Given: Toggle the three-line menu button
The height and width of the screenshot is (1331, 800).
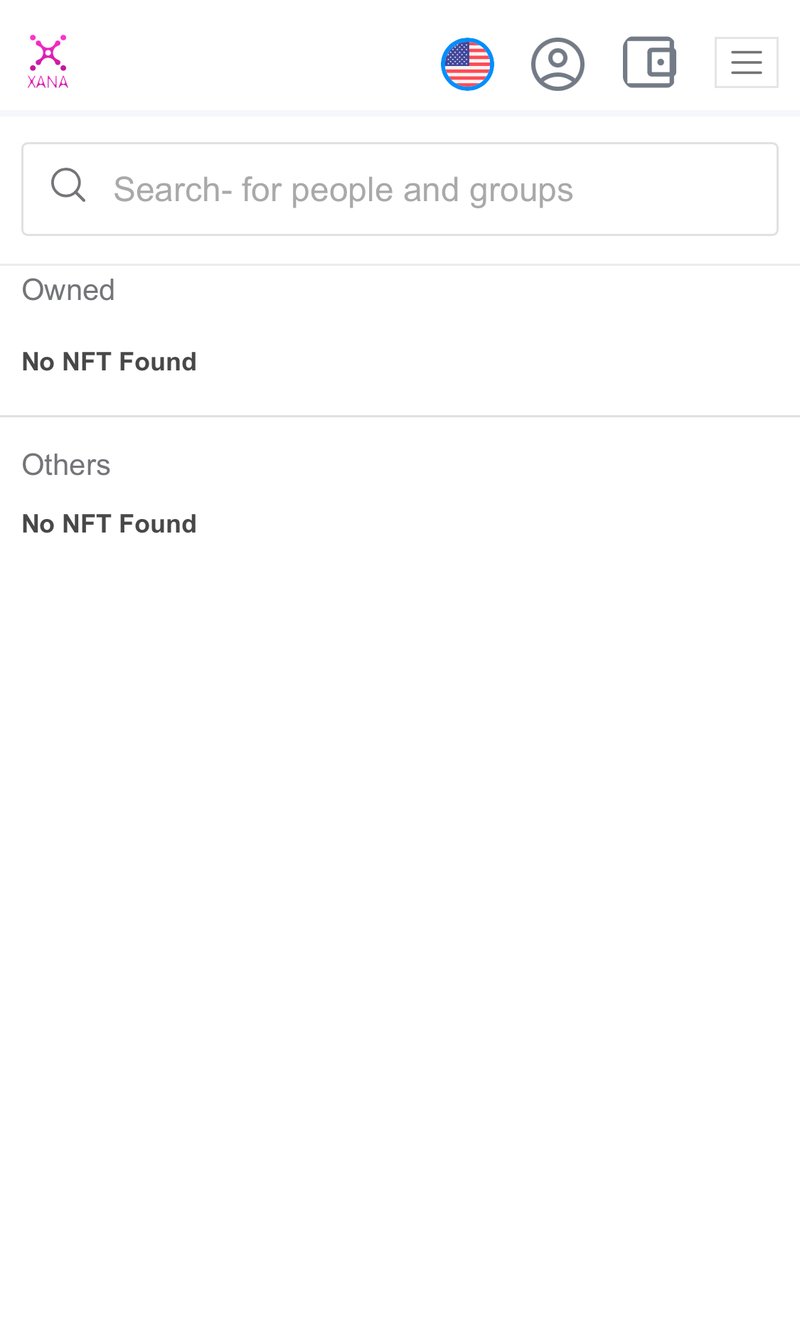Looking at the screenshot, I should pyautogui.click(x=746, y=63).
